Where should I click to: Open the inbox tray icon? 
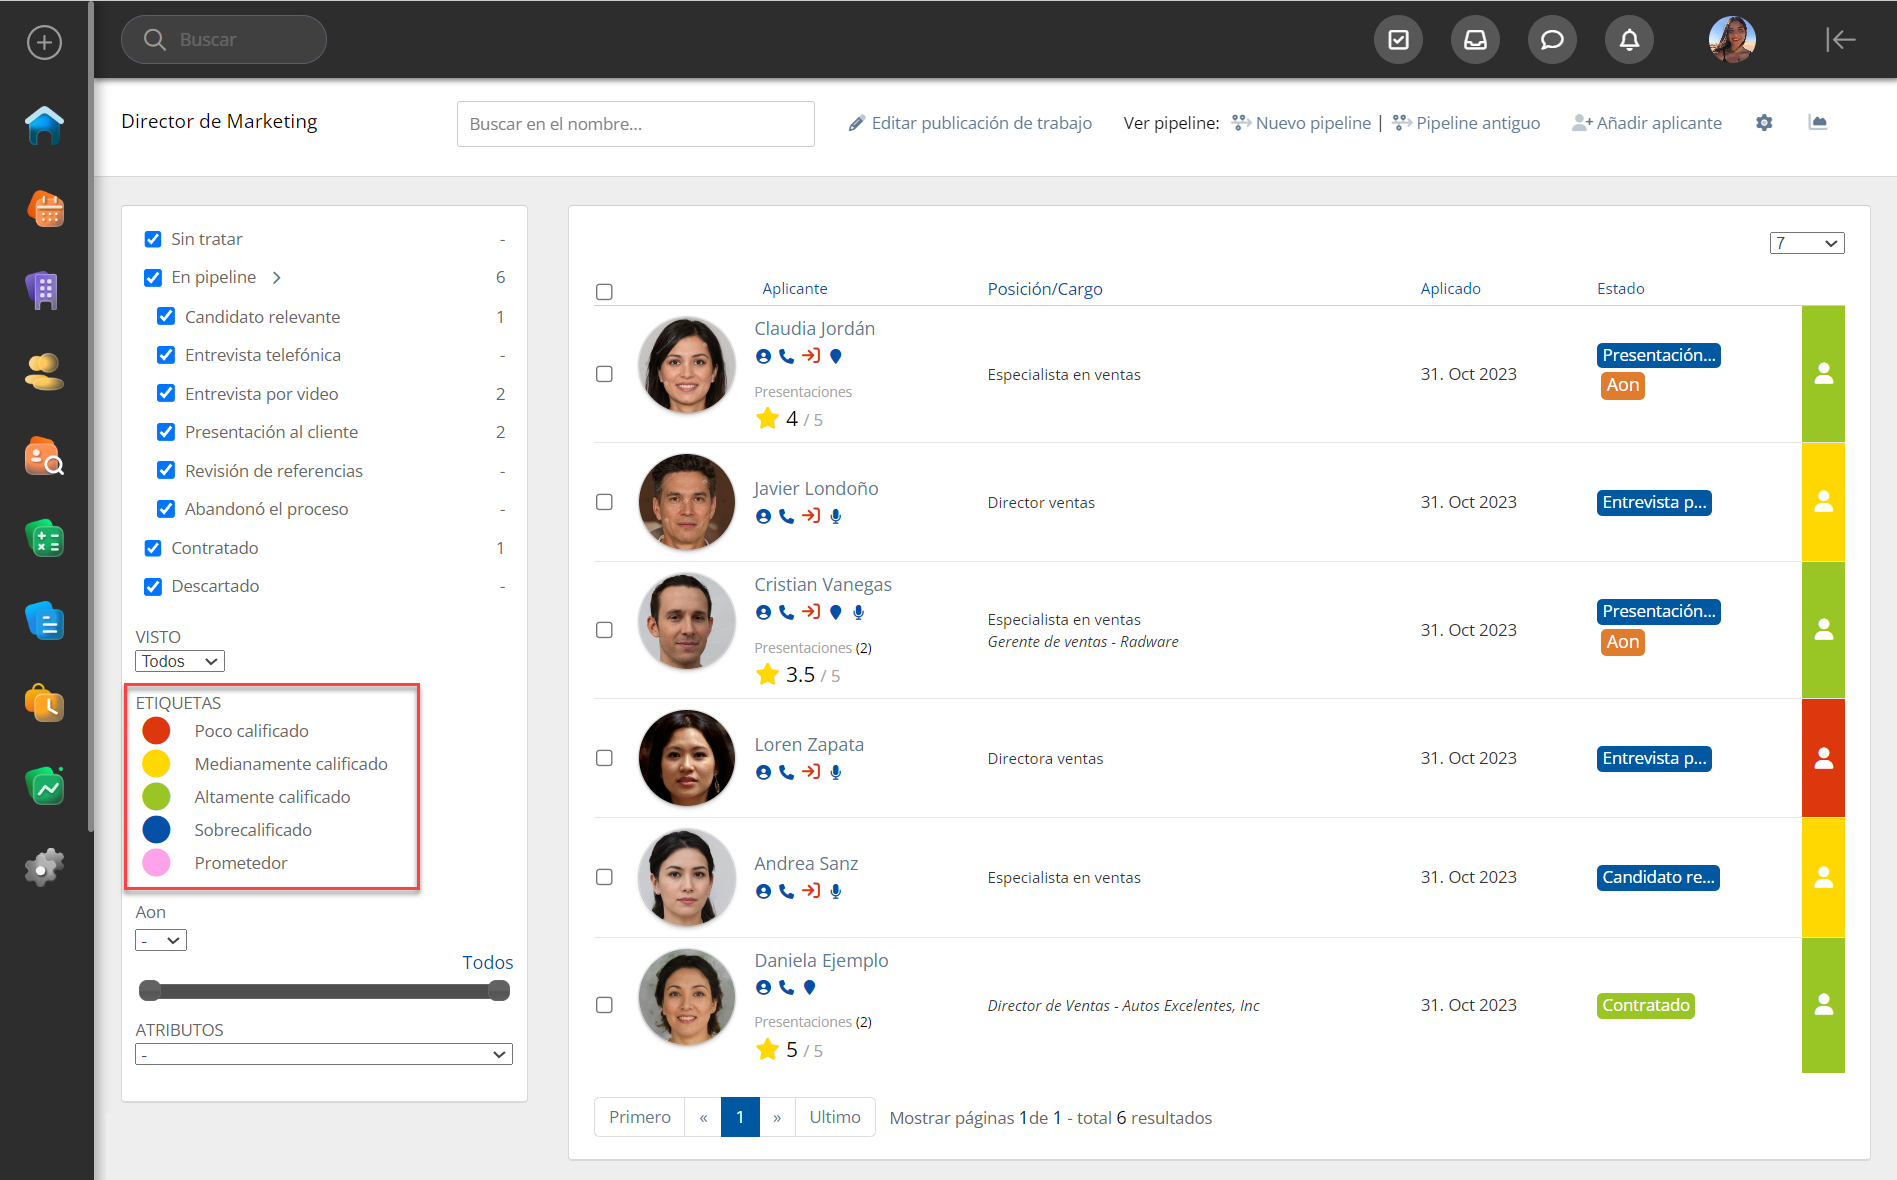pos(1475,40)
